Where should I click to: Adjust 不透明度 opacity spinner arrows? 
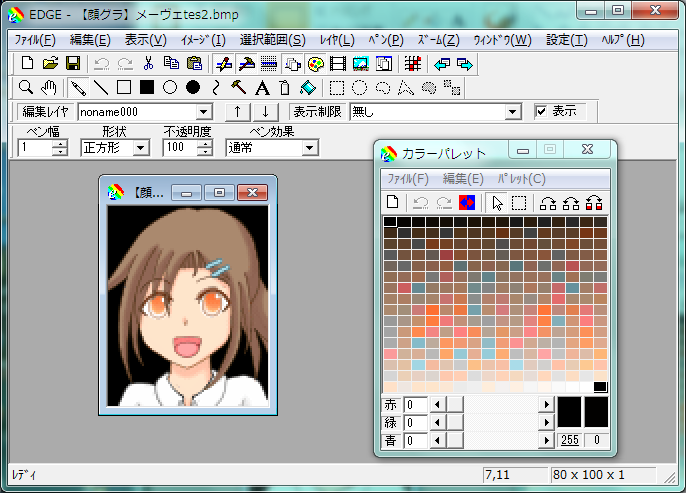click(x=204, y=148)
